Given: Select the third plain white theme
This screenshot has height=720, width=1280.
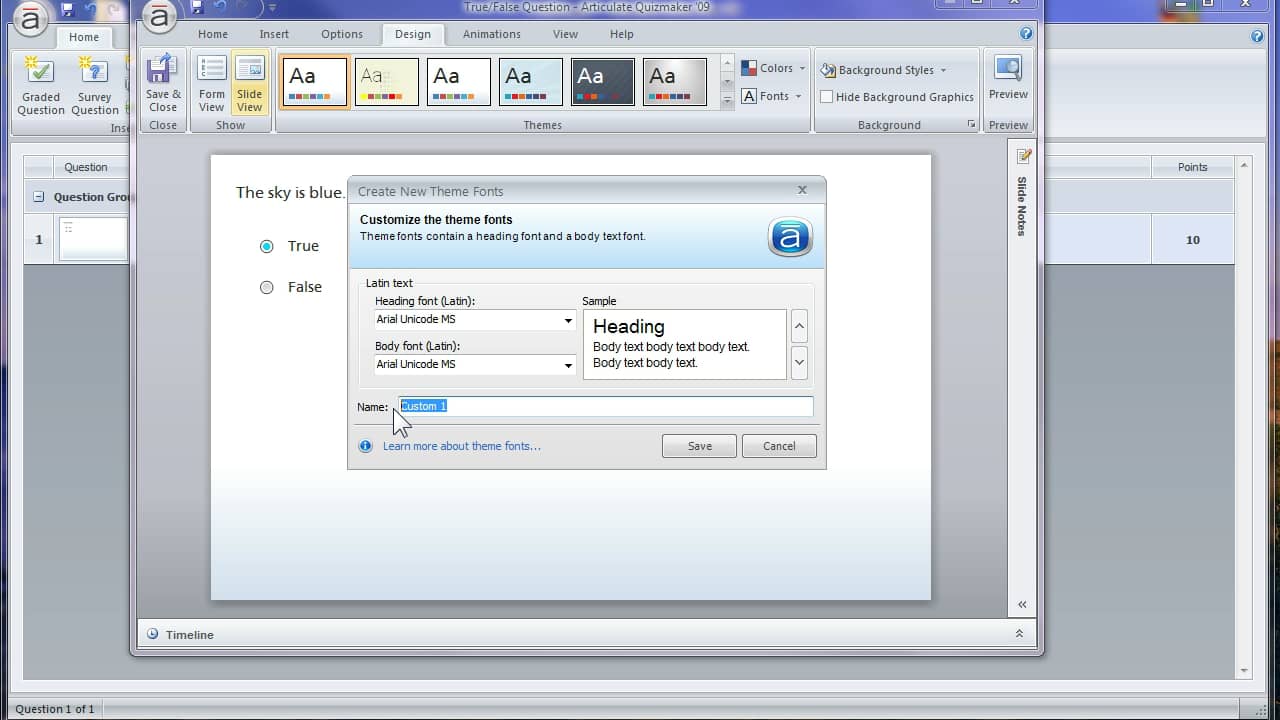Looking at the screenshot, I should (x=459, y=82).
